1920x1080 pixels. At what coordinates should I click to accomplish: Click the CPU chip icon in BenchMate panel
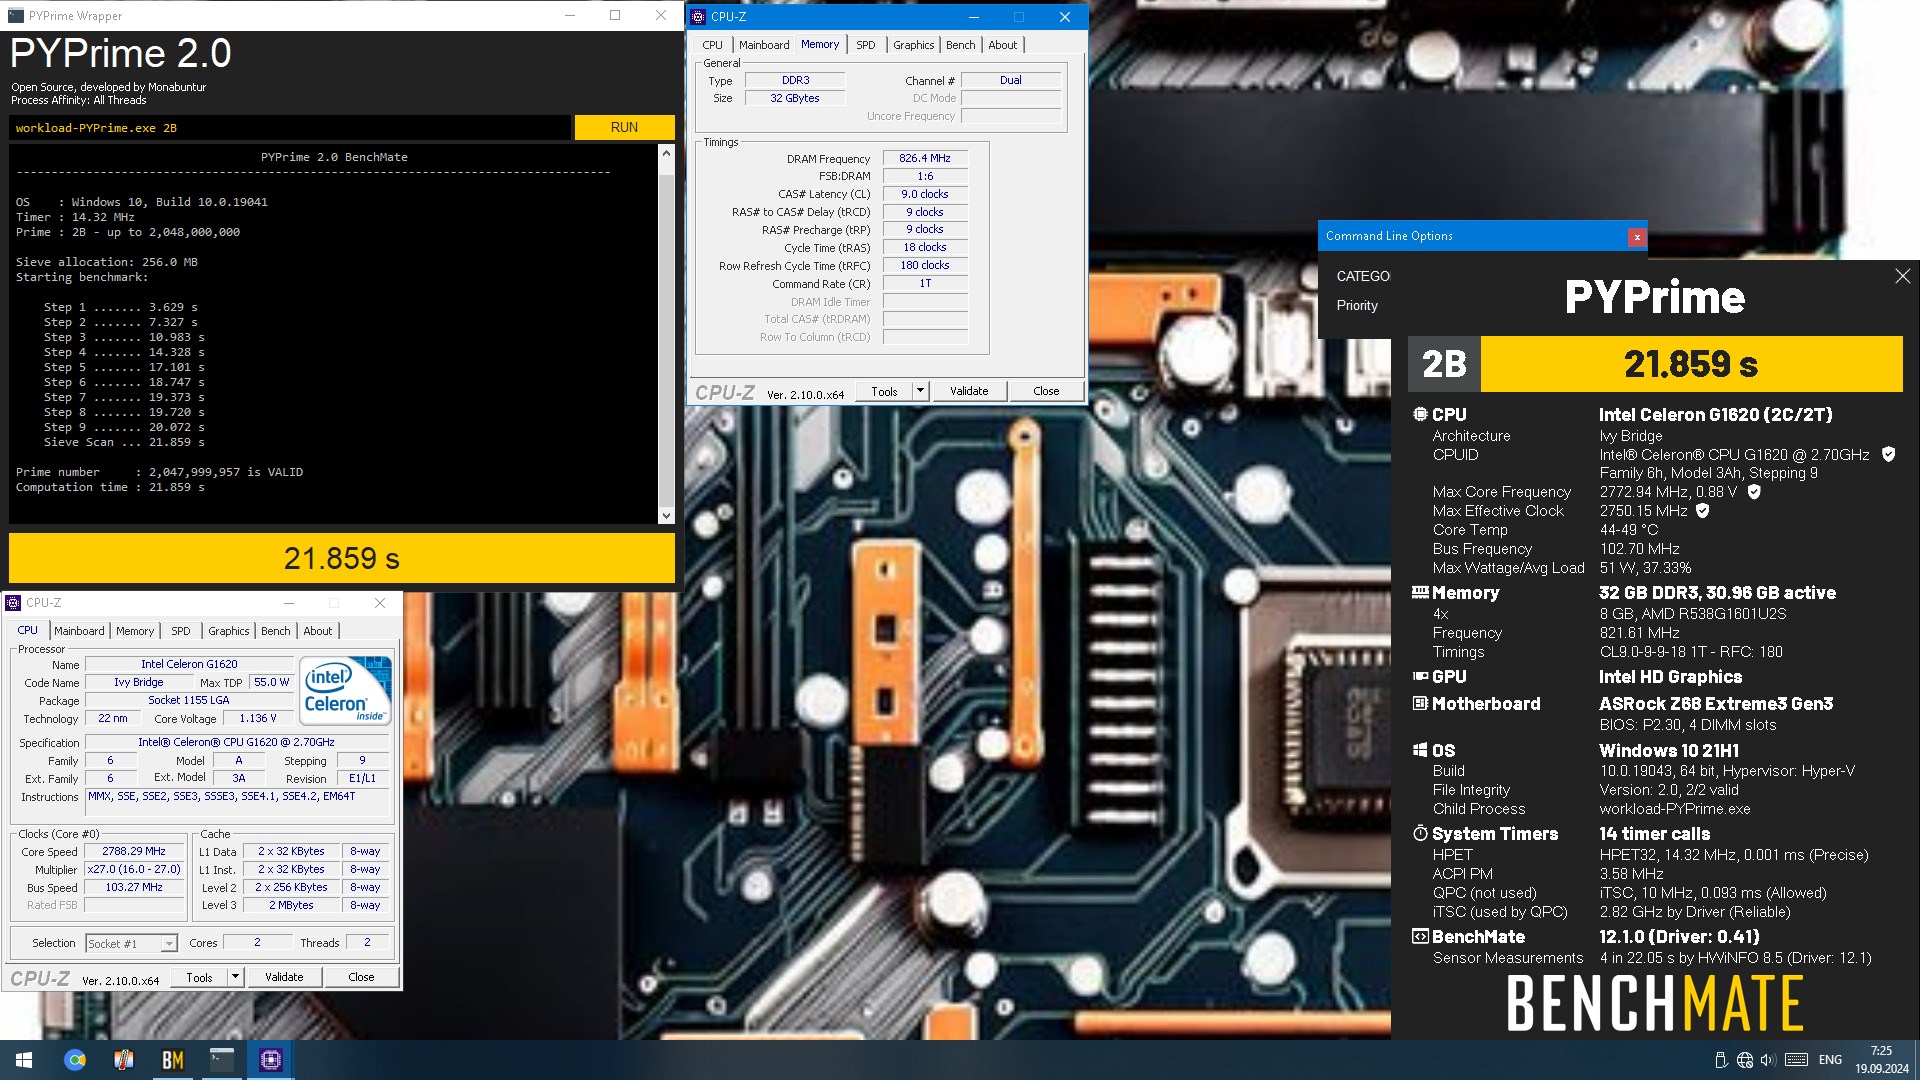click(1420, 414)
